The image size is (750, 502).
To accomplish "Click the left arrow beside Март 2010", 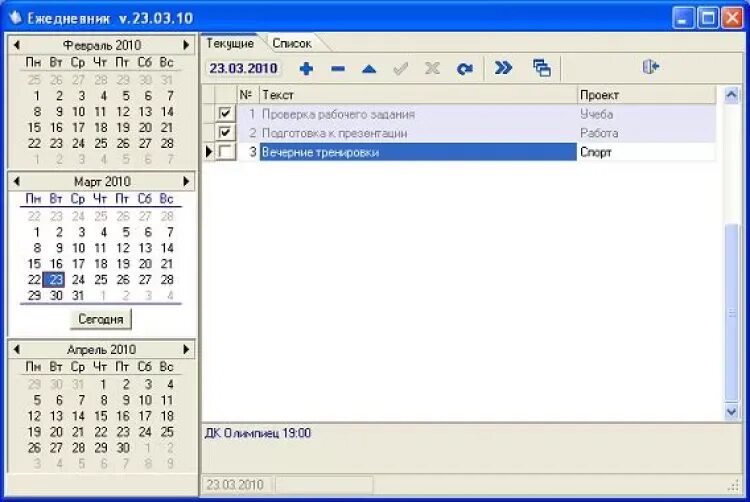I will pos(17,181).
